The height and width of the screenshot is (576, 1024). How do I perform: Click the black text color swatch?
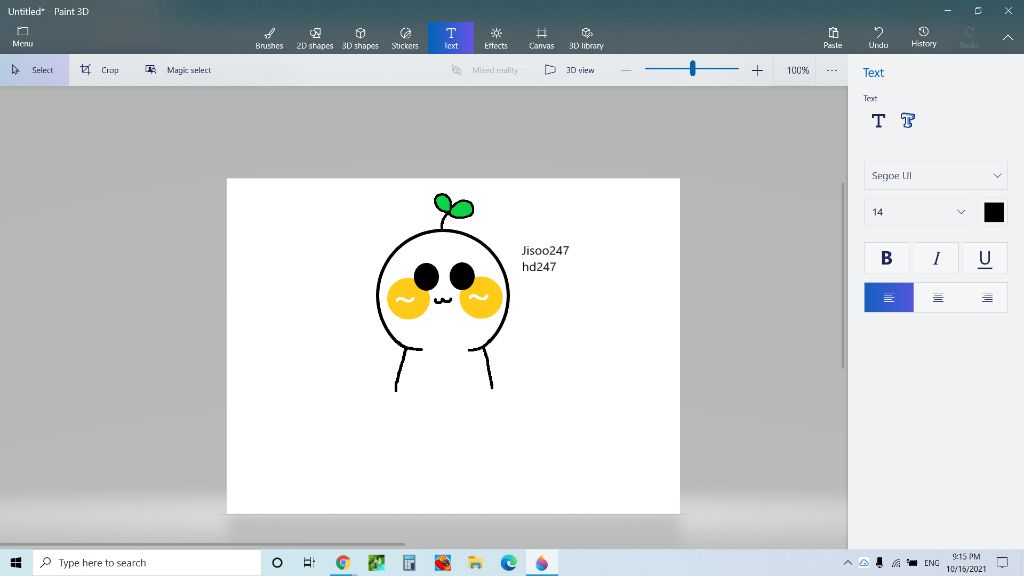pyautogui.click(x=994, y=212)
